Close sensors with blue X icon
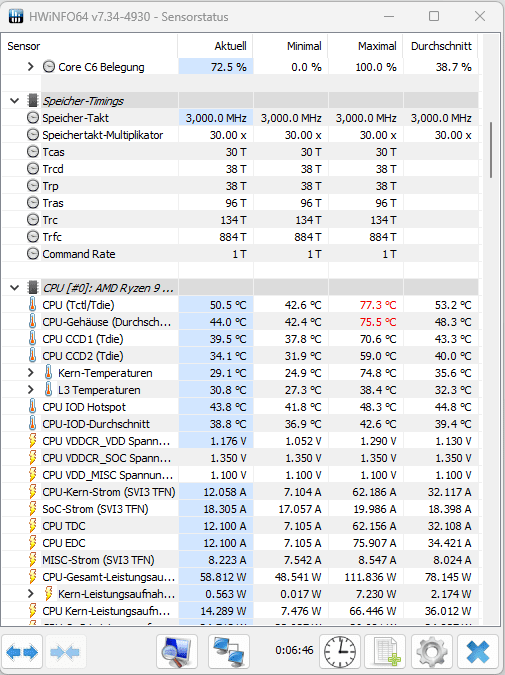This screenshot has height=675, width=505. 478,652
